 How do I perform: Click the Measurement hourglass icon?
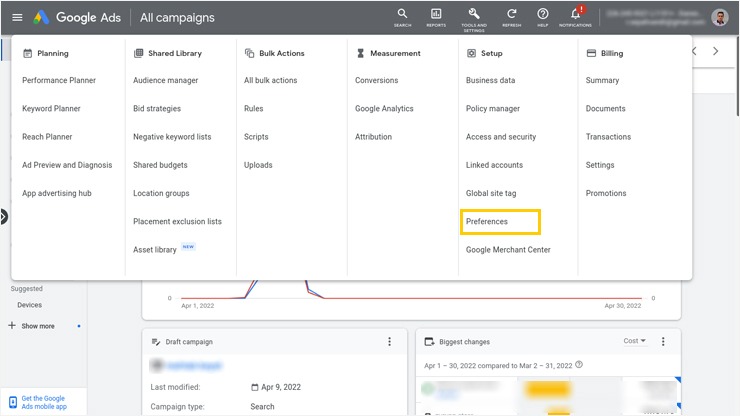(361, 53)
